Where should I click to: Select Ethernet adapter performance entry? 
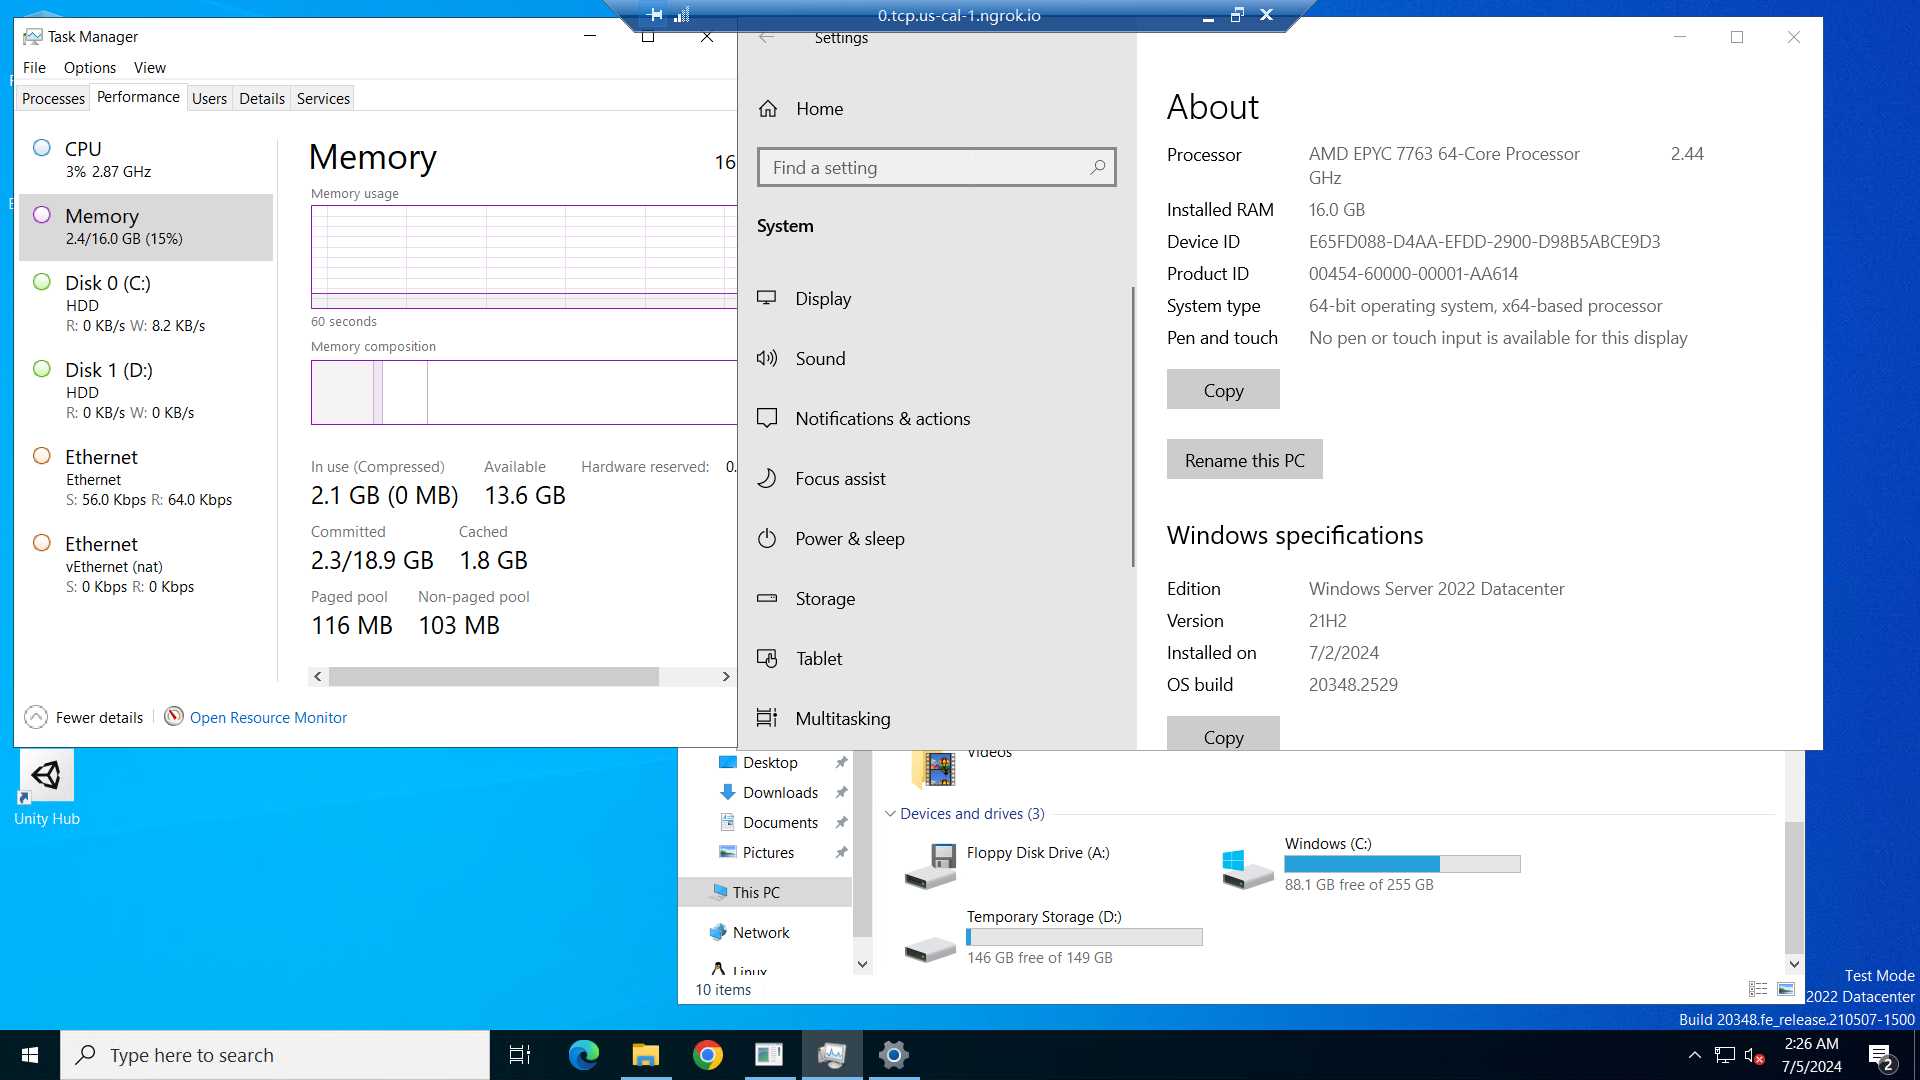pyautogui.click(x=146, y=477)
